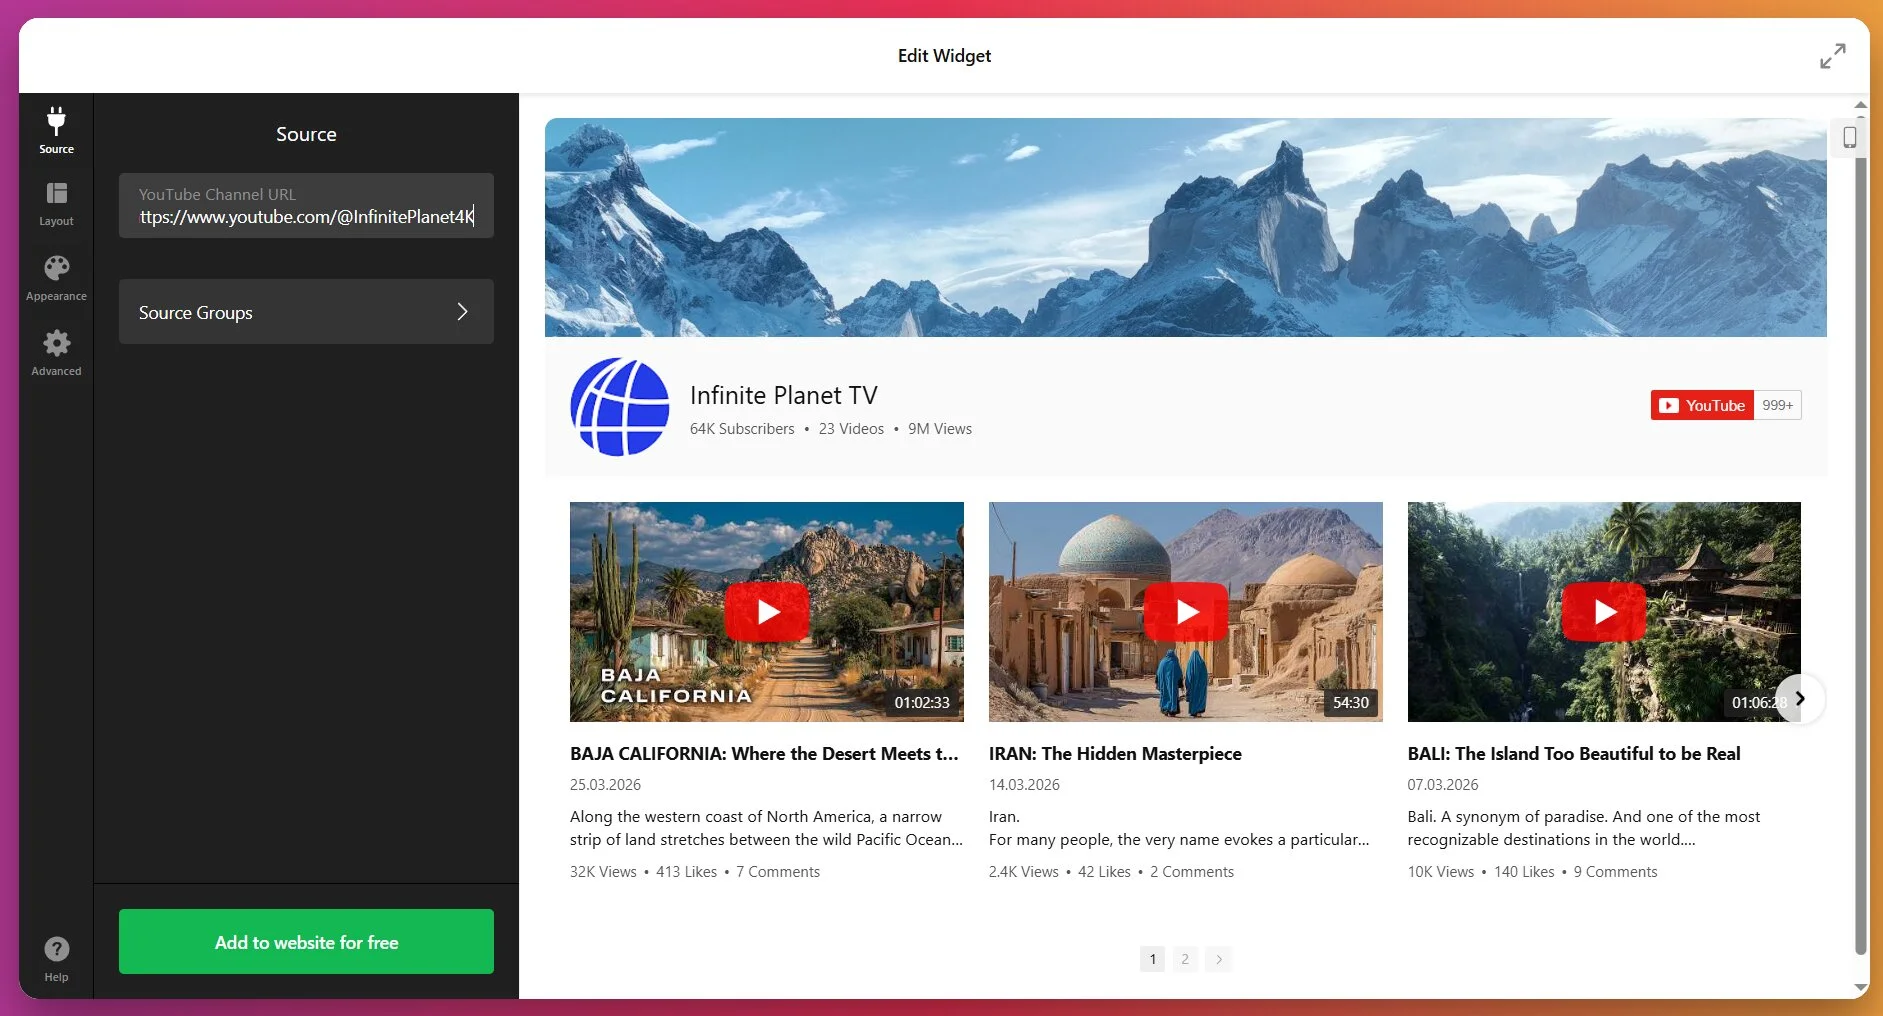Play the Bali island video
The height and width of the screenshot is (1016, 1883).
click(1603, 611)
